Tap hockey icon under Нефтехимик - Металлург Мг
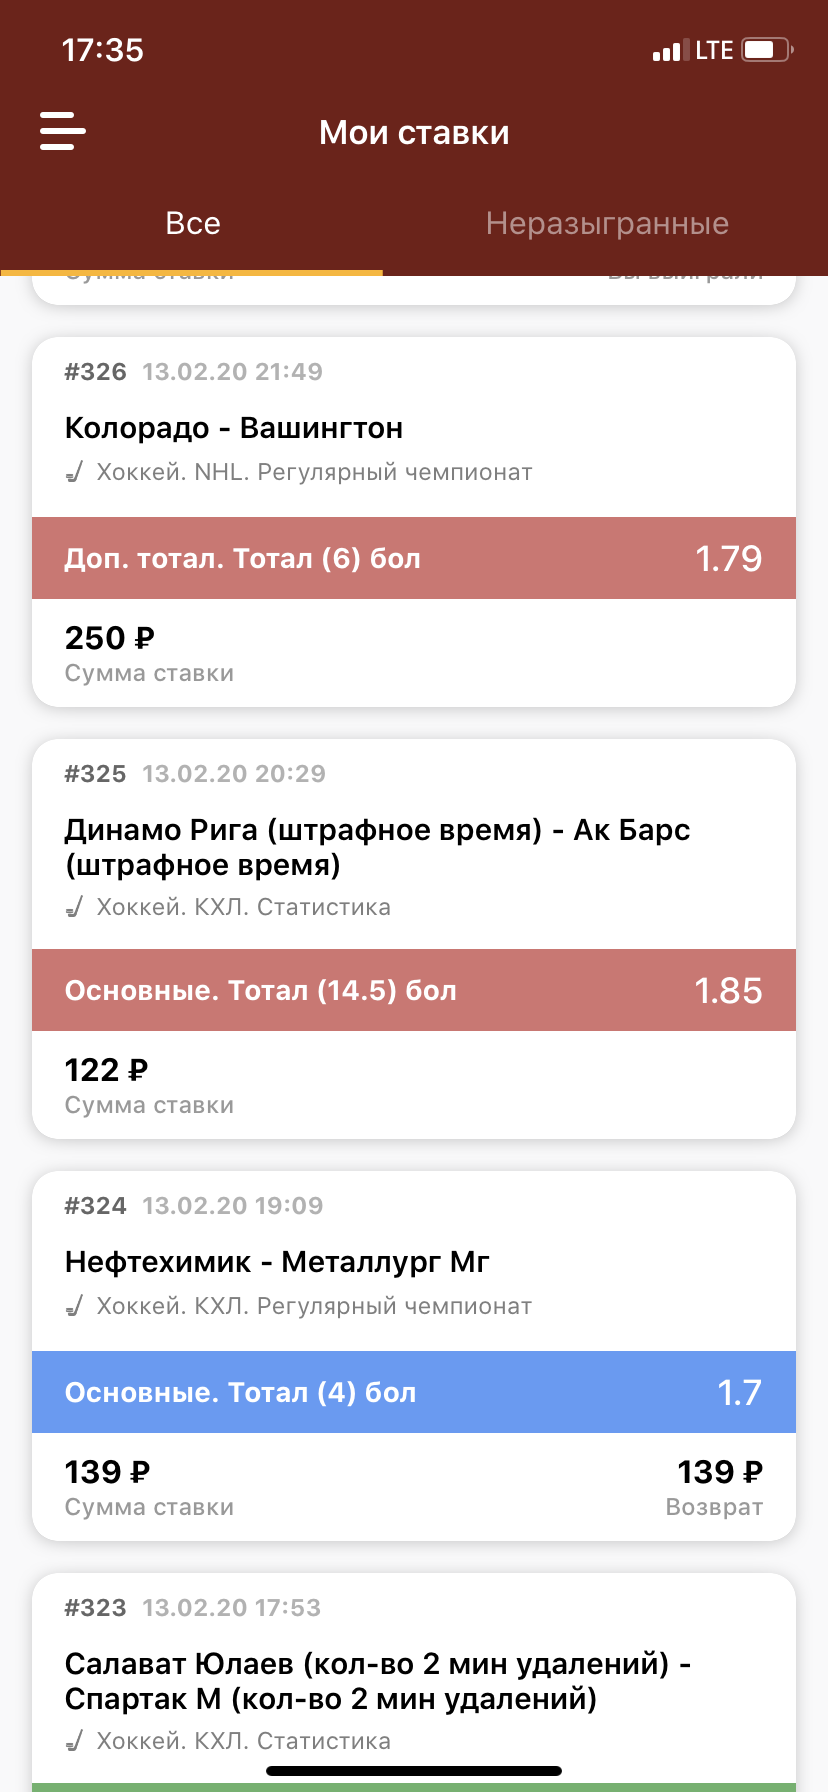 coord(74,1306)
